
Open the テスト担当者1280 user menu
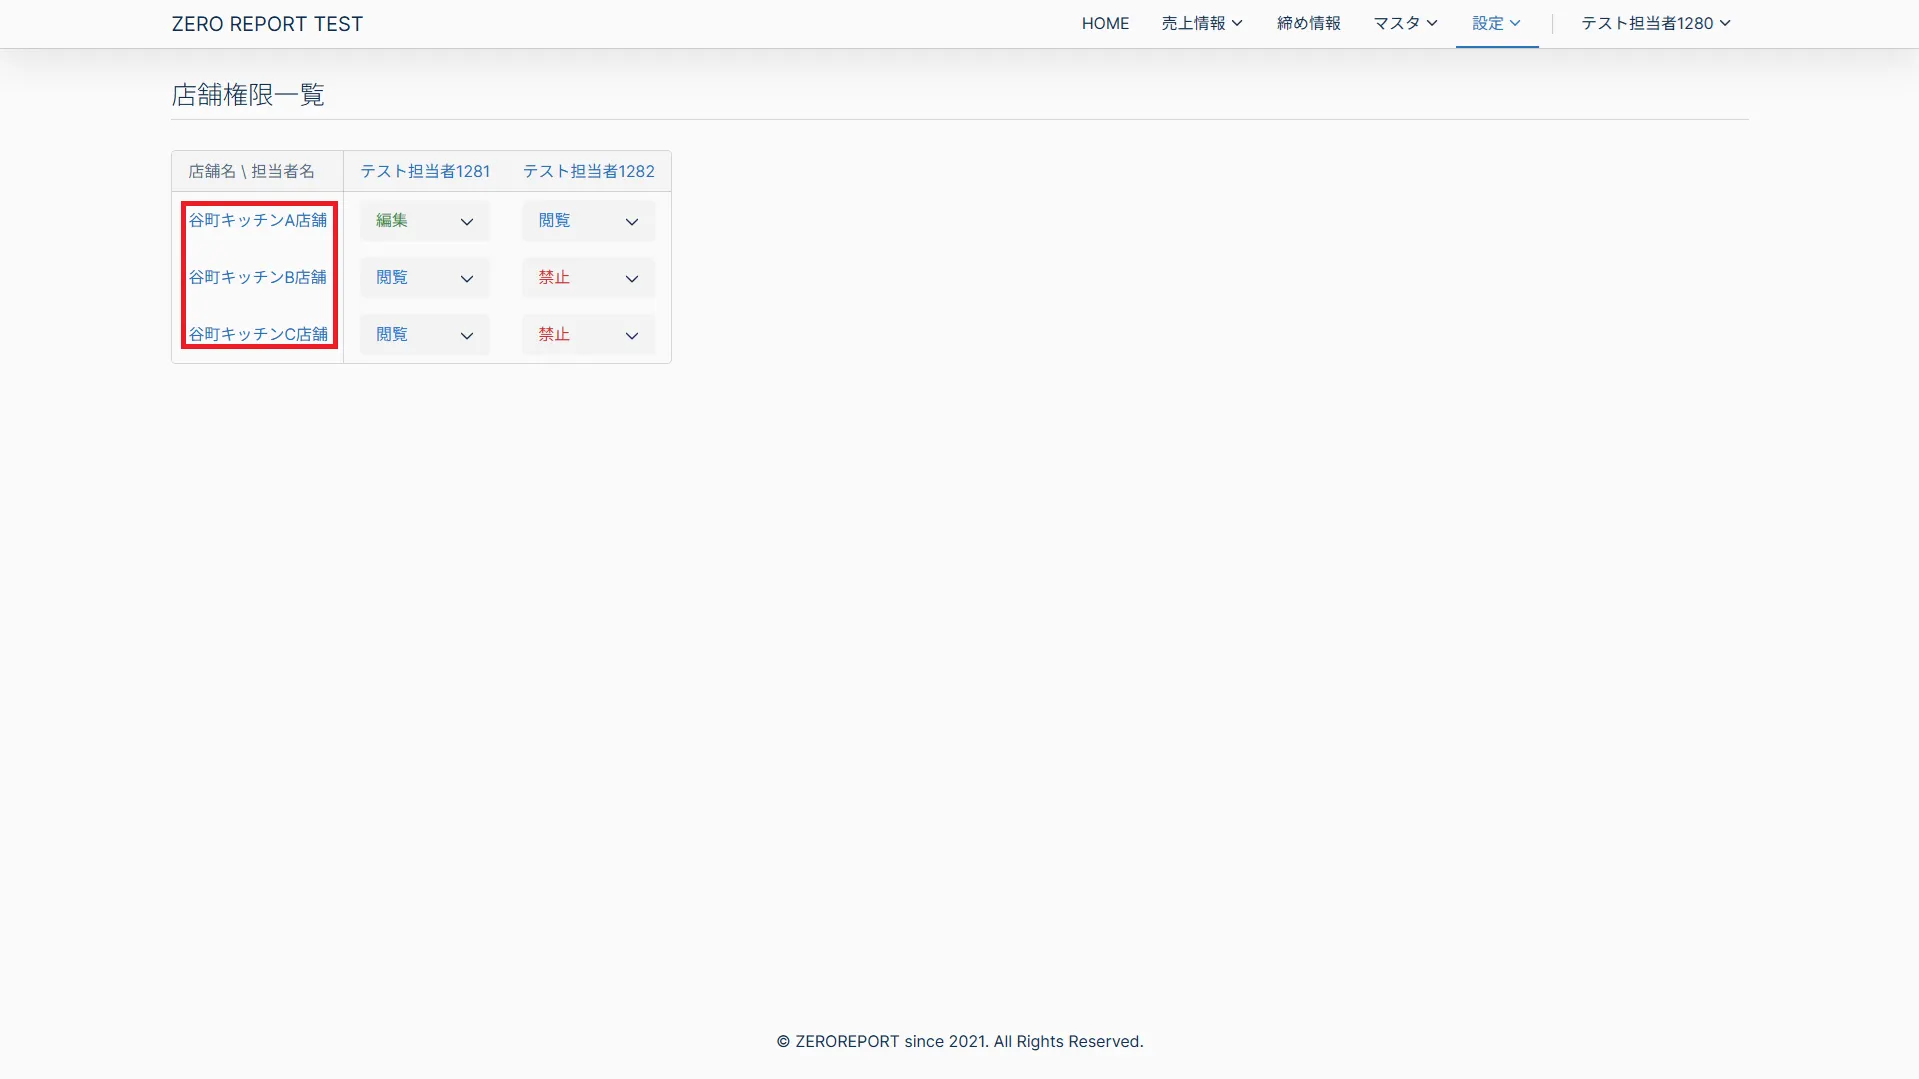coord(1655,23)
